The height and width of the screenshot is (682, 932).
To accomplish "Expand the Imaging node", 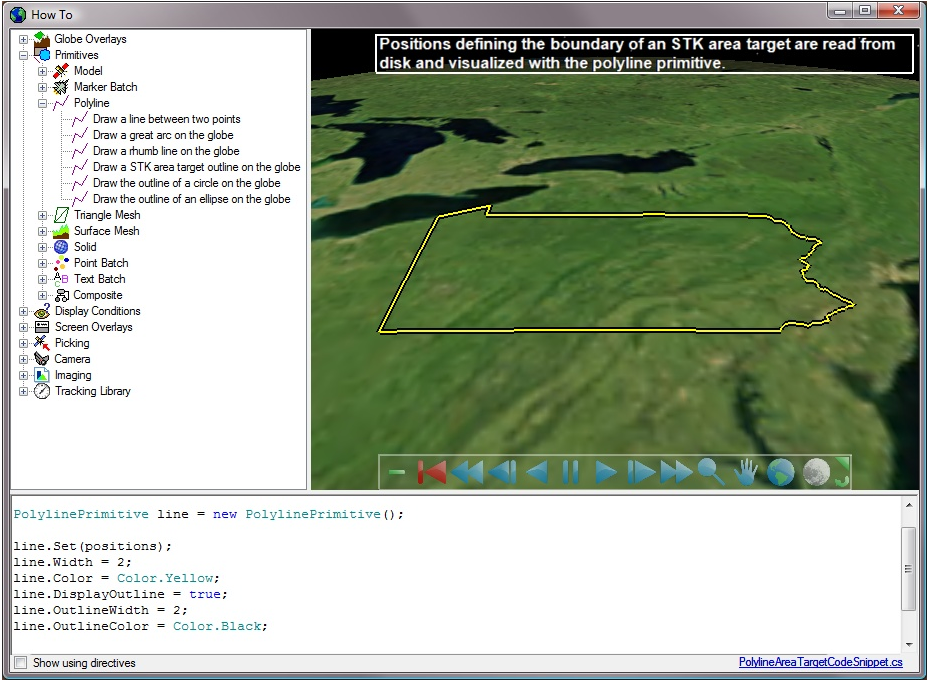I will pyautogui.click(x=23, y=376).
